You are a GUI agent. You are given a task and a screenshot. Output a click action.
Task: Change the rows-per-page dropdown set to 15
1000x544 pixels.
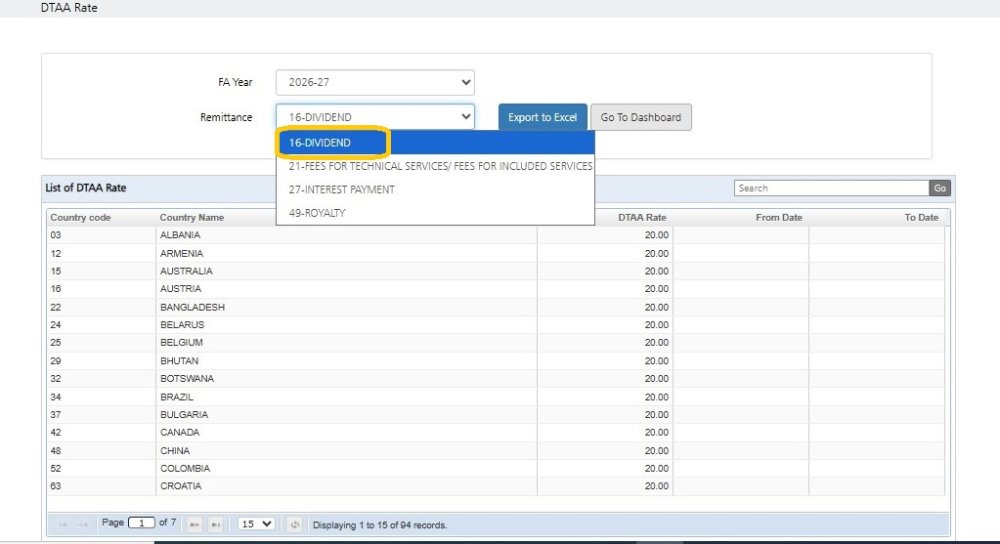[x=256, y=524]
